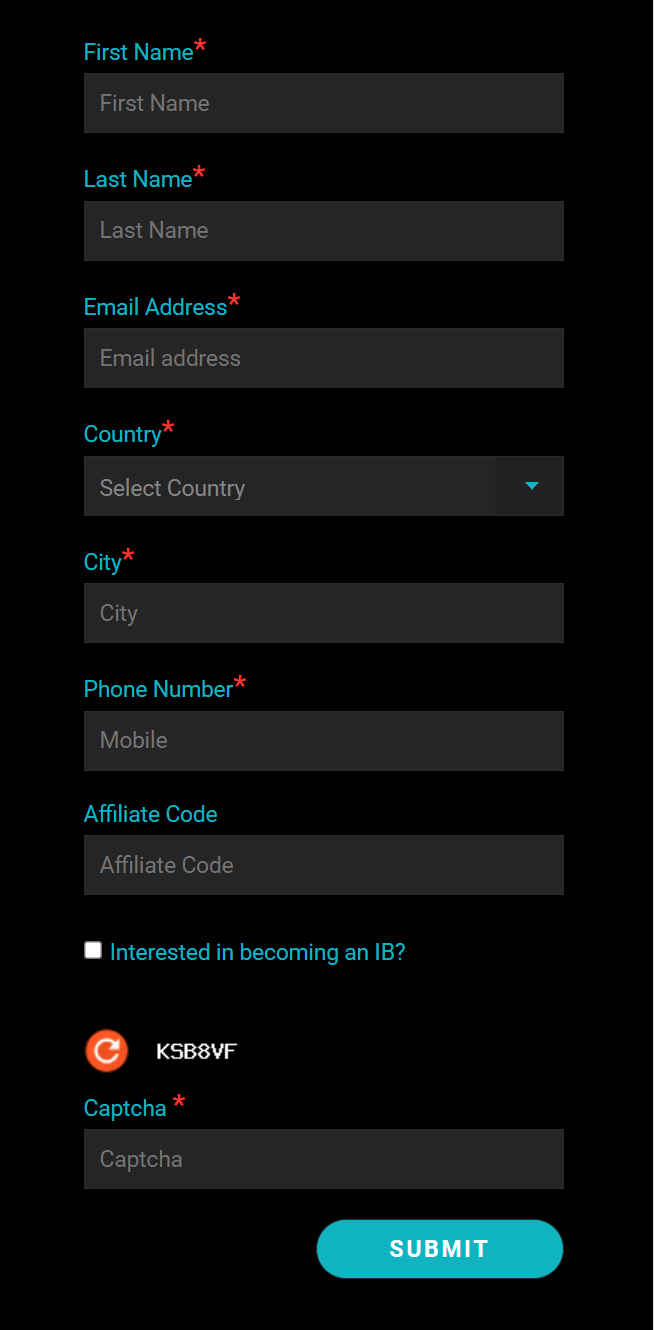Click the First Name label text
The height and width of the screenshot is (1330, 654).
tap(138, 52)
